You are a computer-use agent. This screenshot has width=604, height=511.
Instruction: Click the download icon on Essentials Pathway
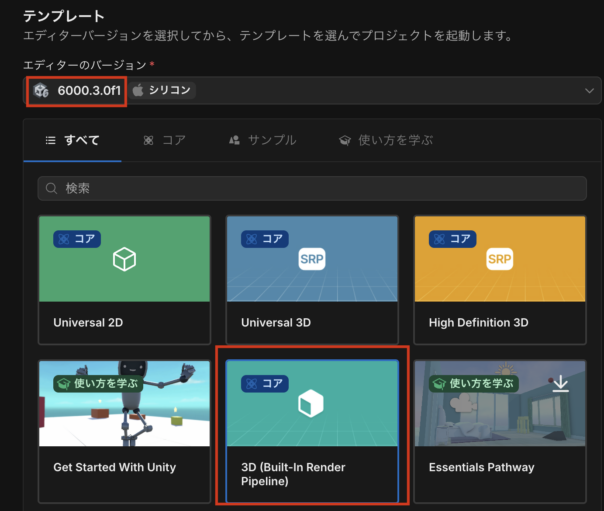[561, 385]
